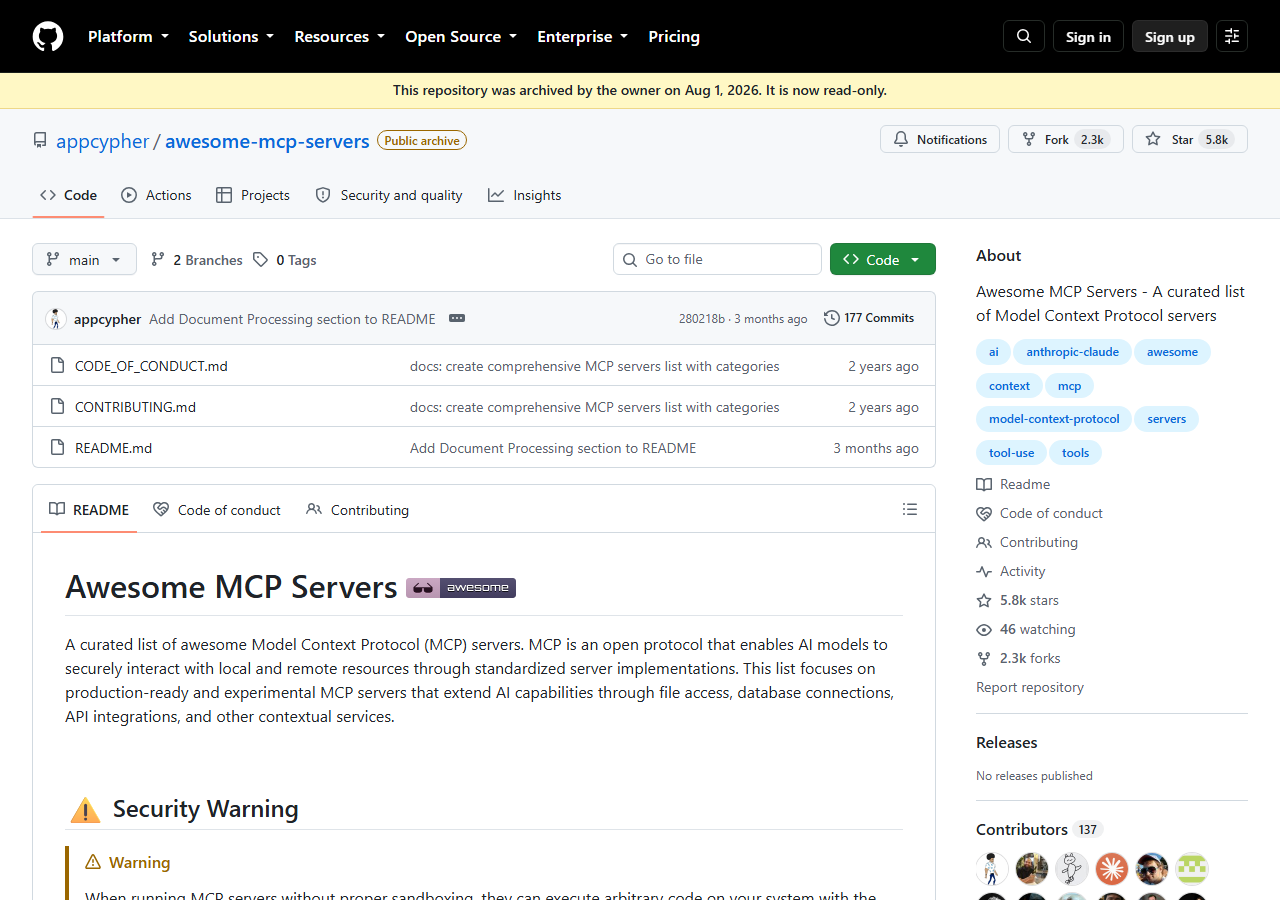This screenshot has height=900, width=1280.
Task: Click the appcypher commit author avatar
Action: (56, 319)
